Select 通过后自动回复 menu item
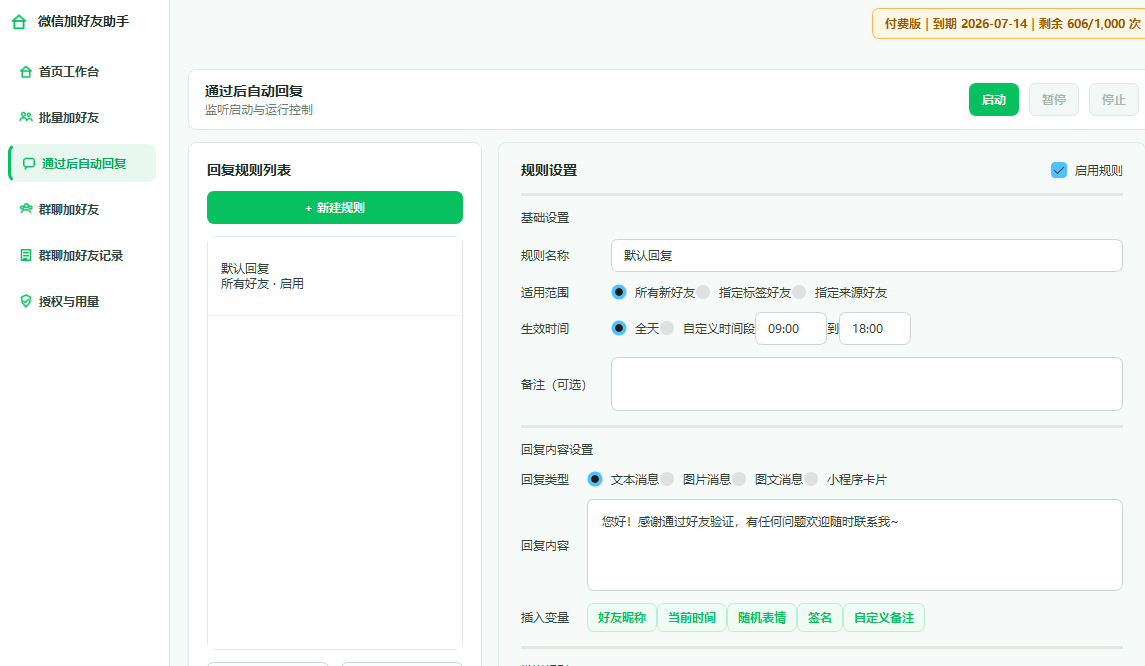The height and width of the screenshot is (666, 1145). point(82,163)
